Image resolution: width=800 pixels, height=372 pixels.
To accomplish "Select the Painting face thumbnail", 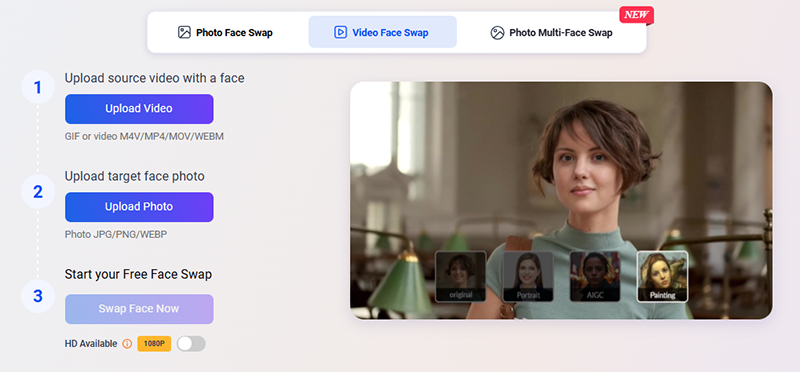I will point(662,276).
